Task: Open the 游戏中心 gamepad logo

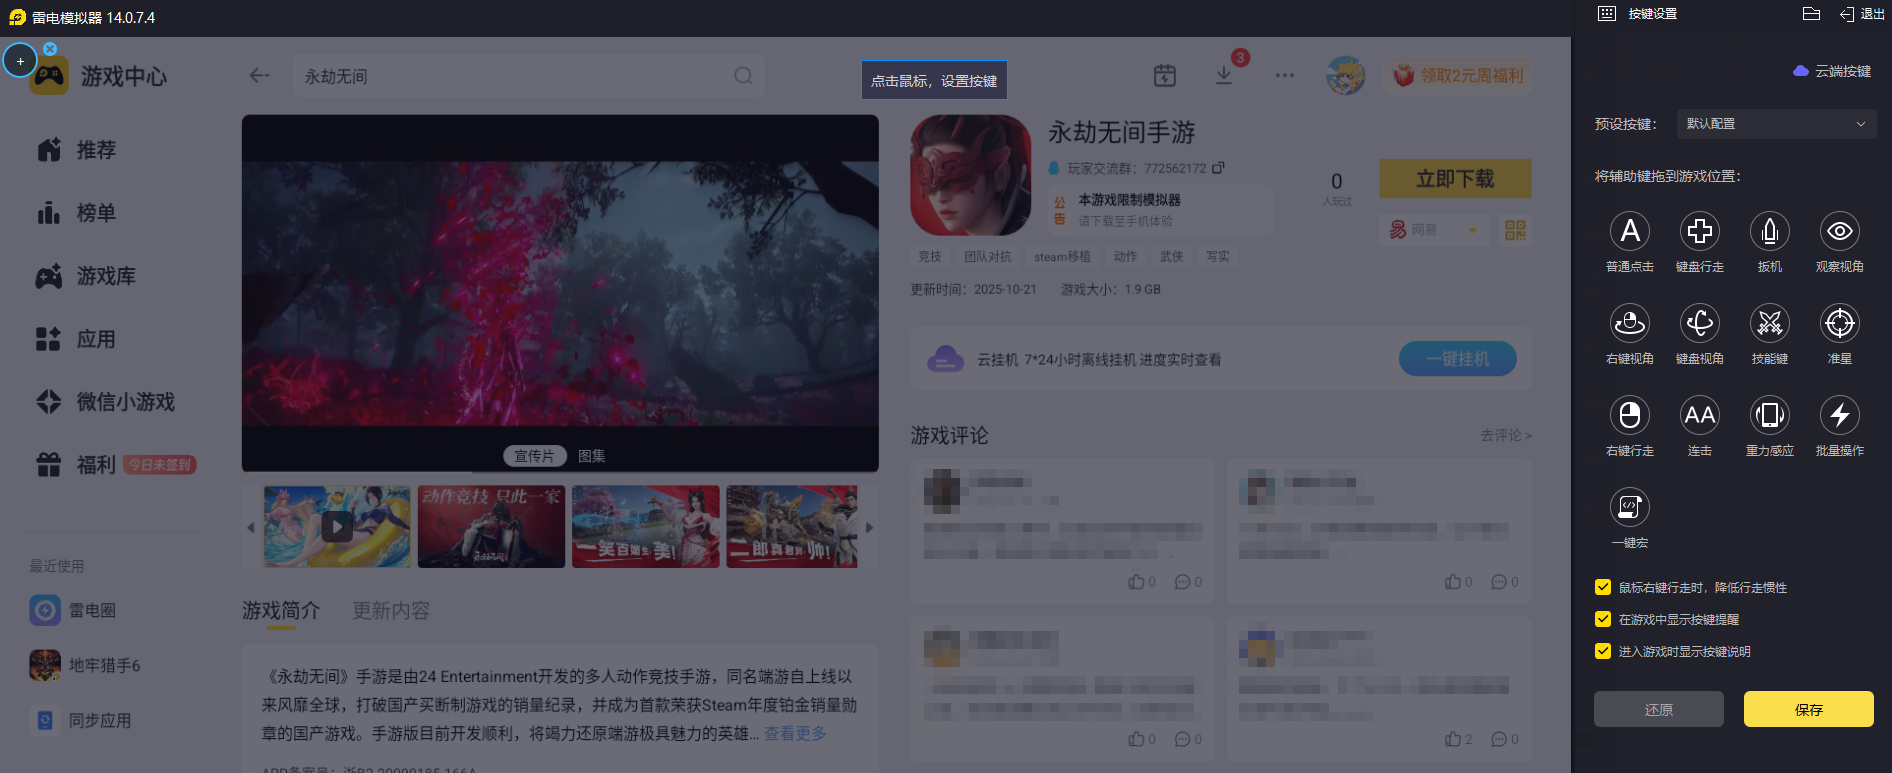Action: pyautogui.click(x=50, y=77)
